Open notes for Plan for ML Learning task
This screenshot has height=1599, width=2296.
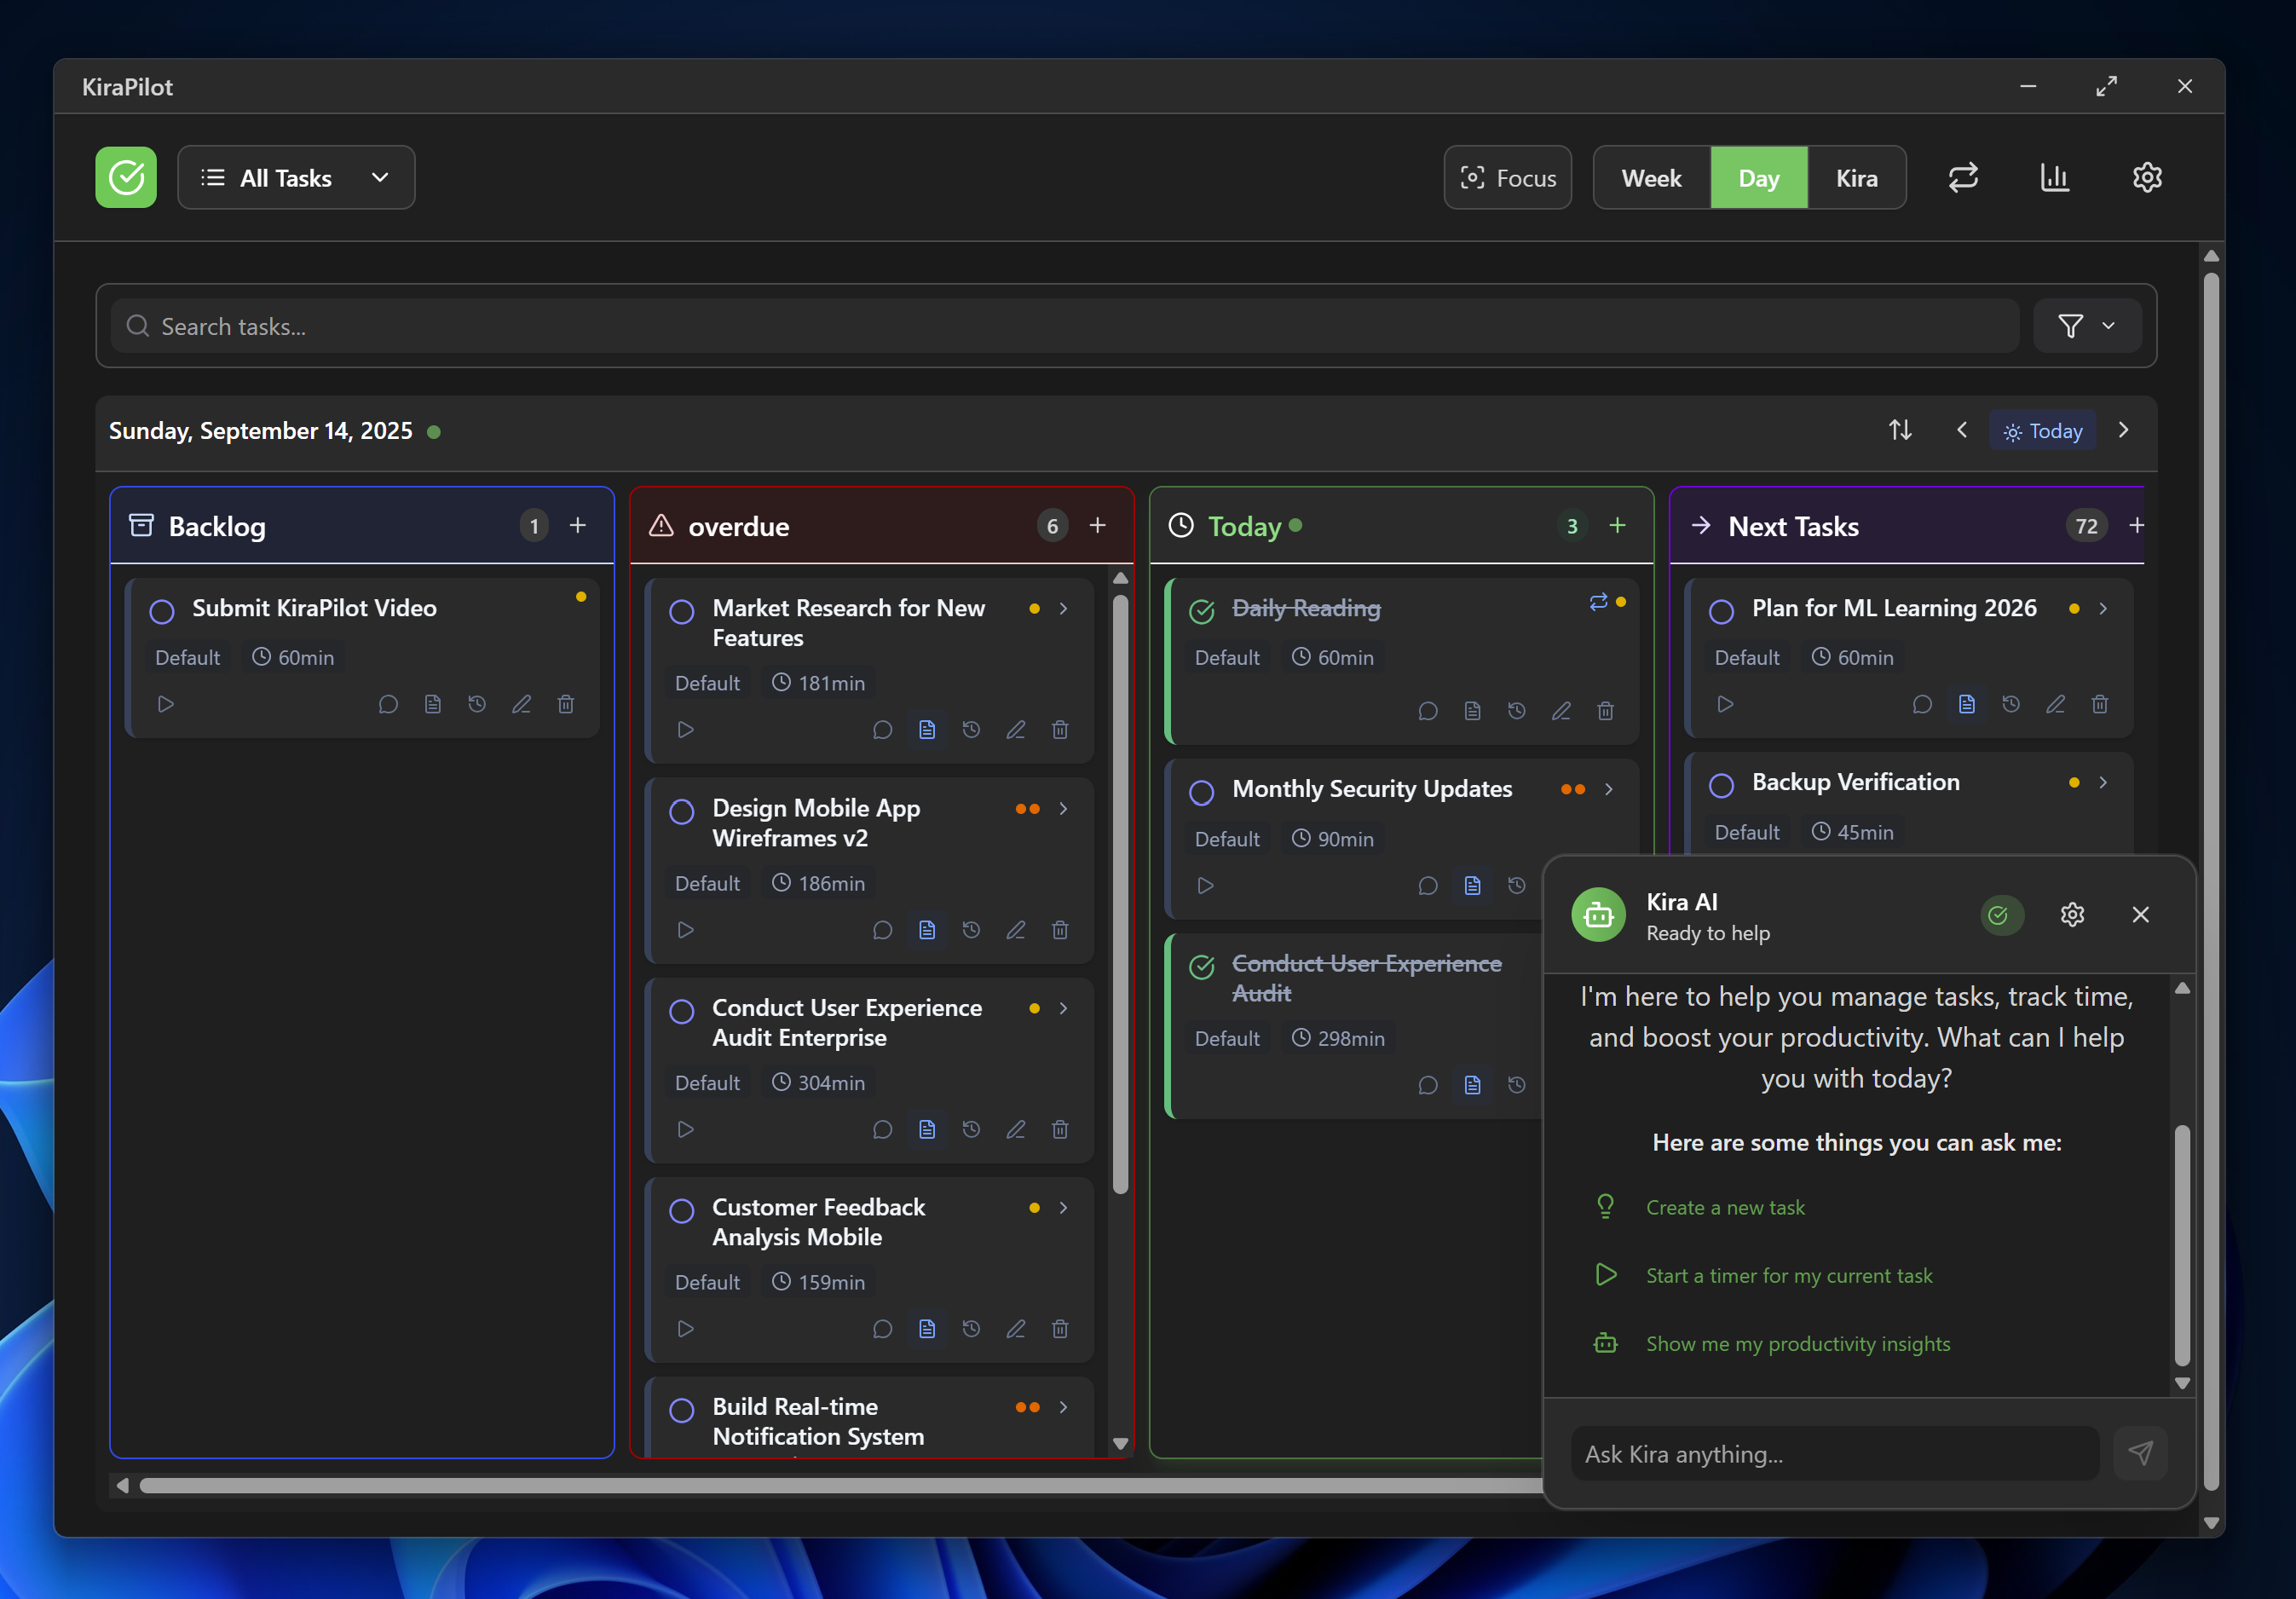(1966, 704)
